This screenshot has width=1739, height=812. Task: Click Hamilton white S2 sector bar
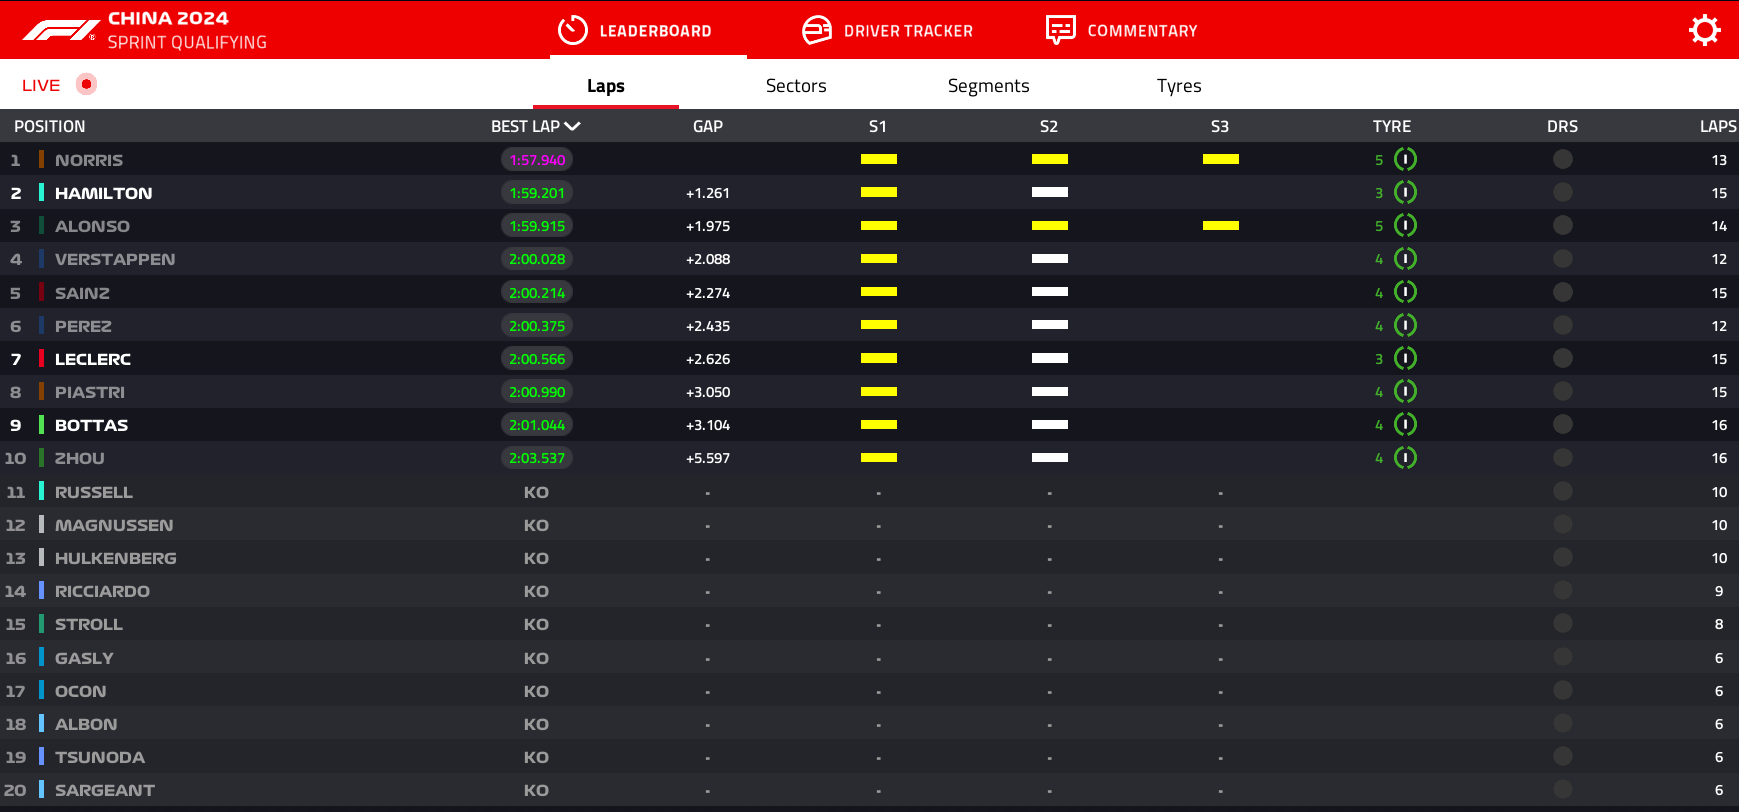click(x=1050, y=192)
